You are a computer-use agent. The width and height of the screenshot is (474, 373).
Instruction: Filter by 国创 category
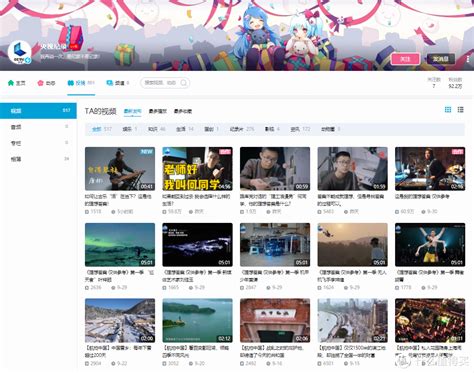(x=211, y=129)
